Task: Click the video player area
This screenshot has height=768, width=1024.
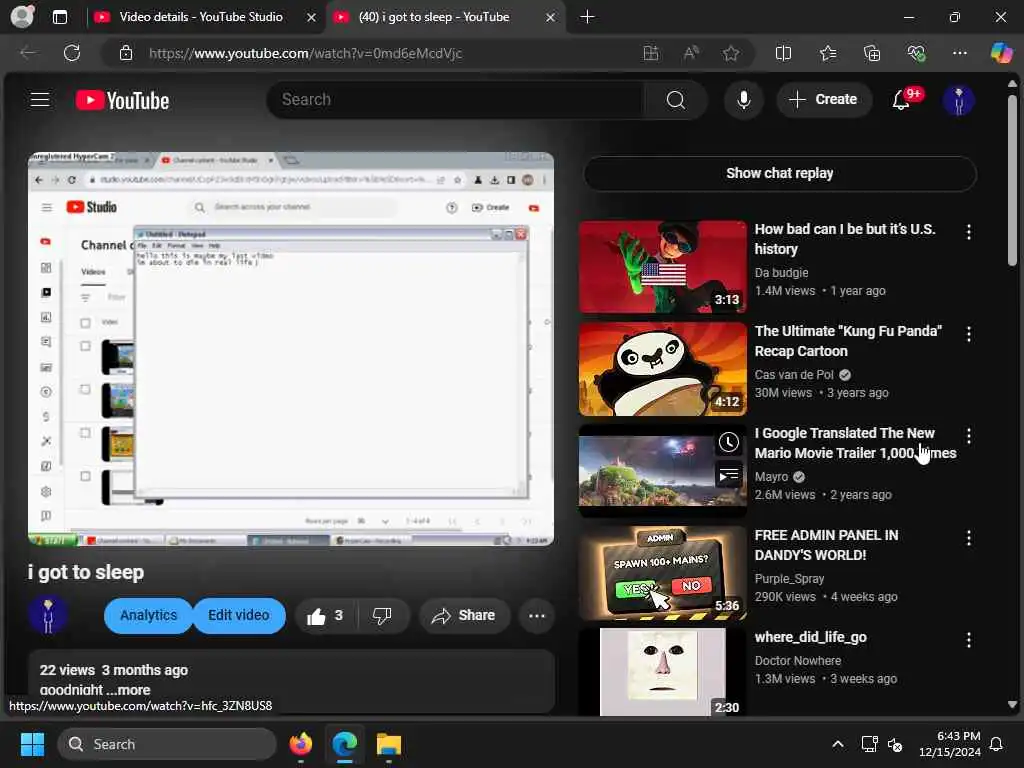Action: point(291,349)
